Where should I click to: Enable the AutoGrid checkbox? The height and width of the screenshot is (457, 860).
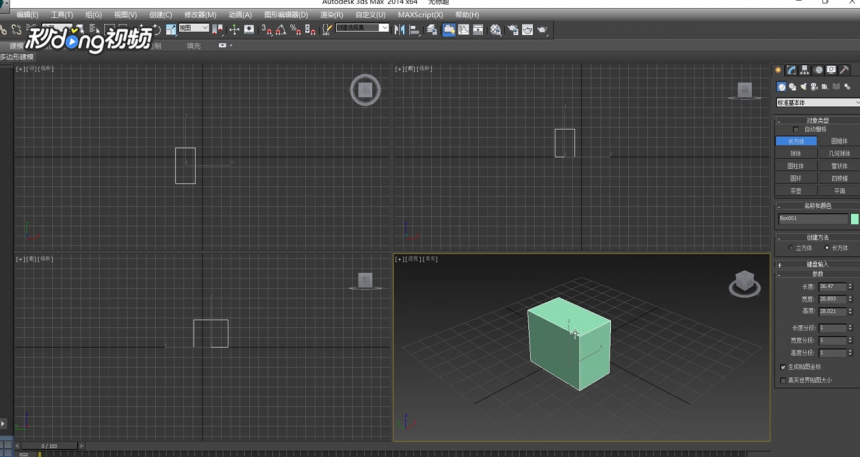pos(796,129)
